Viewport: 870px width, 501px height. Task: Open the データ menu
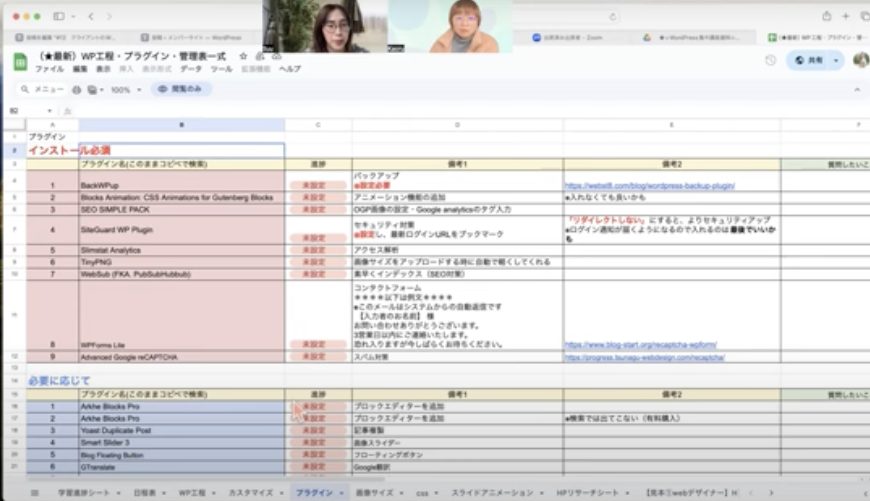(190, 70)
